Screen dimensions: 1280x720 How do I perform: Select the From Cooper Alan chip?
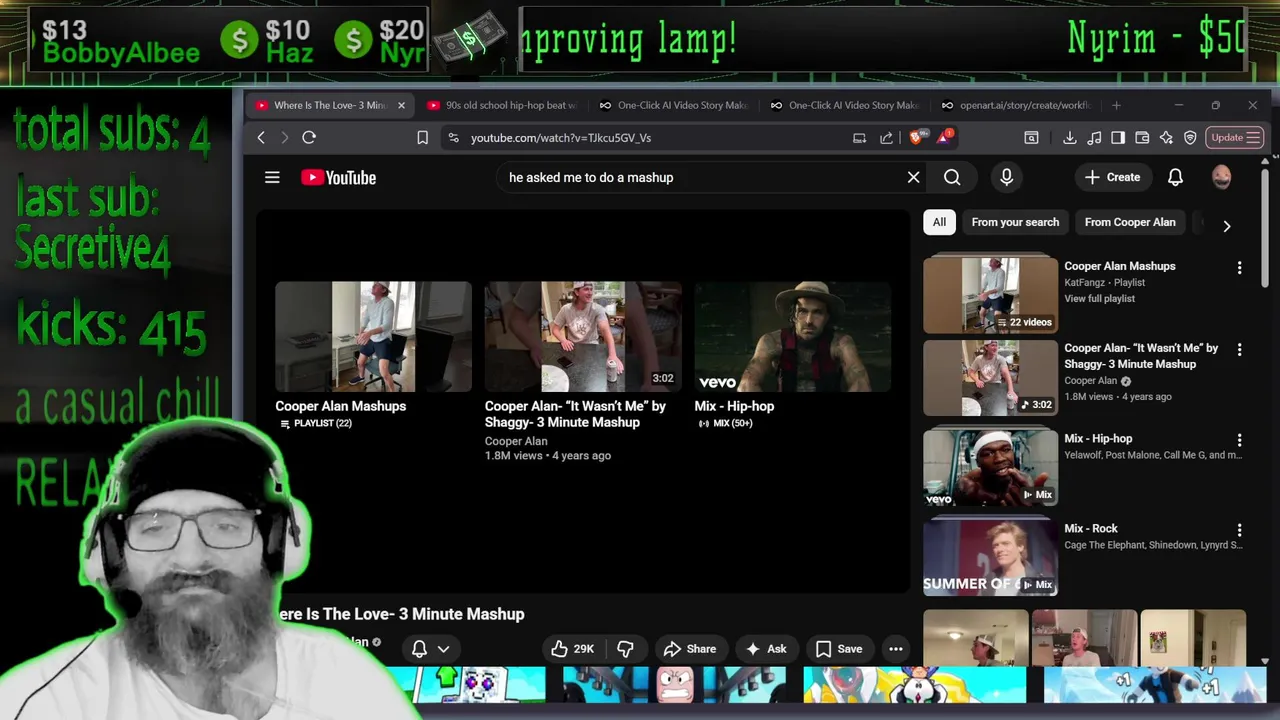[x=1130, y=222]
